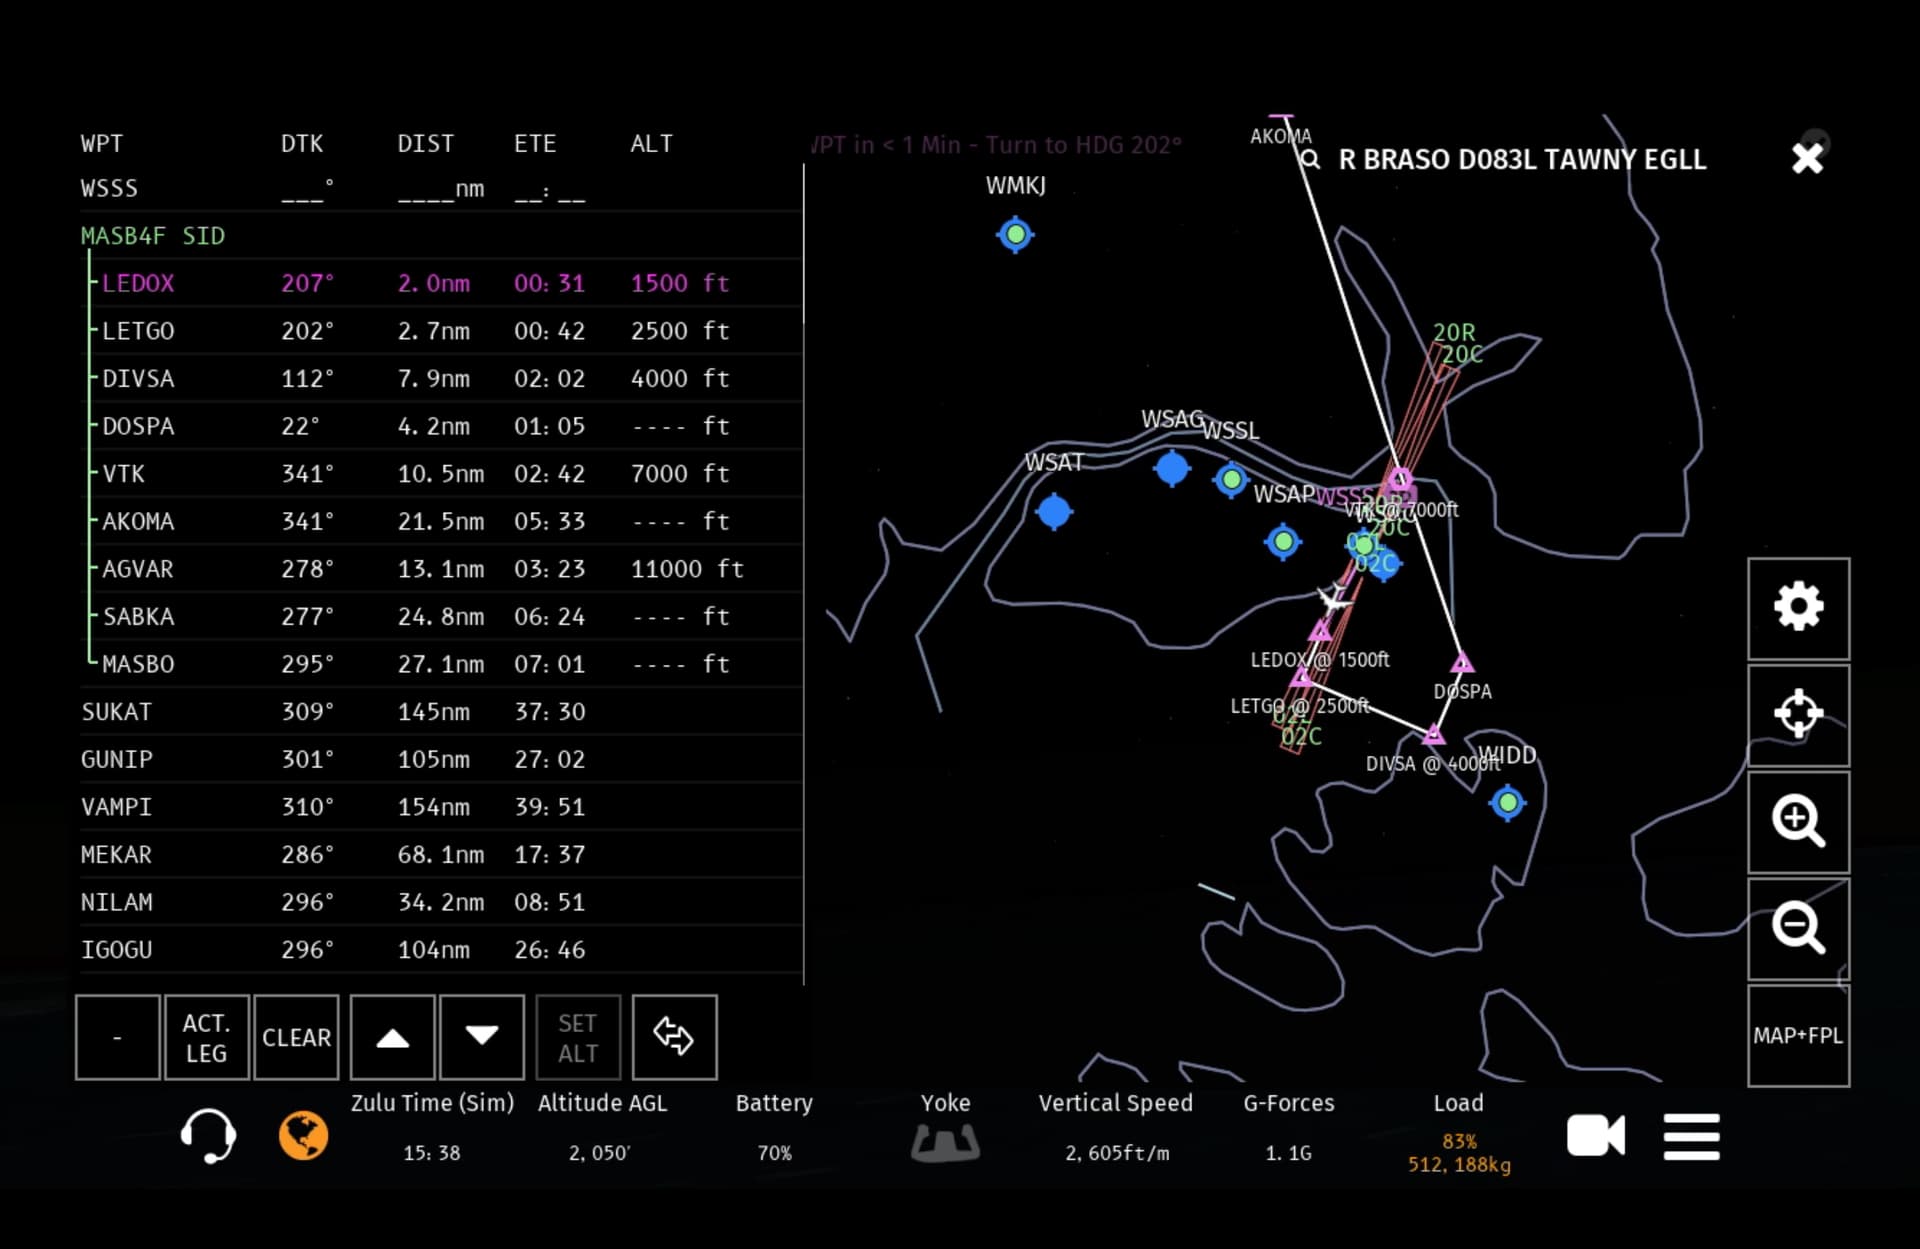The image size is (1920, 1249).
Task: Open ATC headset icon
Action: click(208, 1136)
